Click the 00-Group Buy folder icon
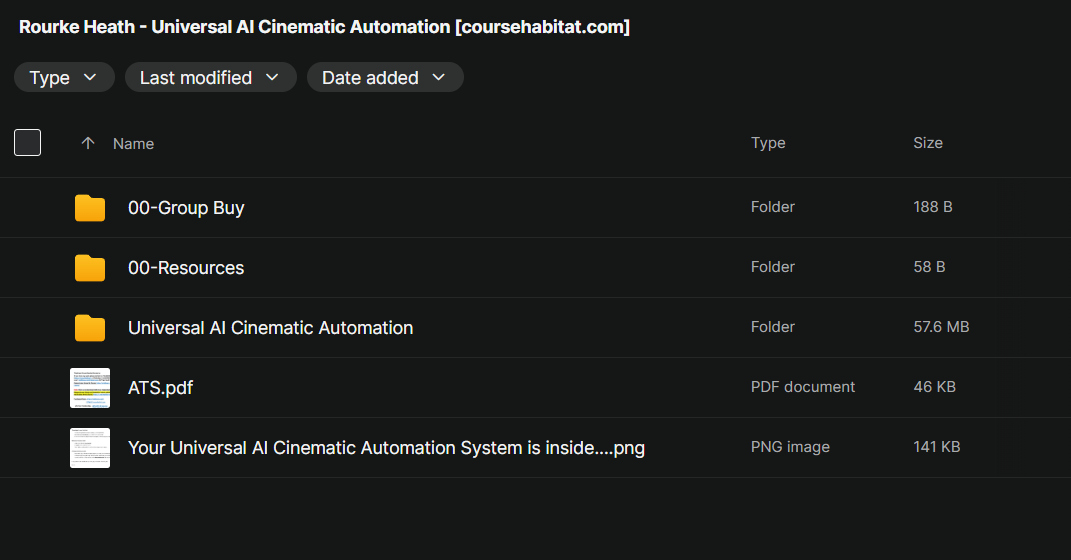The image size is (1071, 560). 89,208
